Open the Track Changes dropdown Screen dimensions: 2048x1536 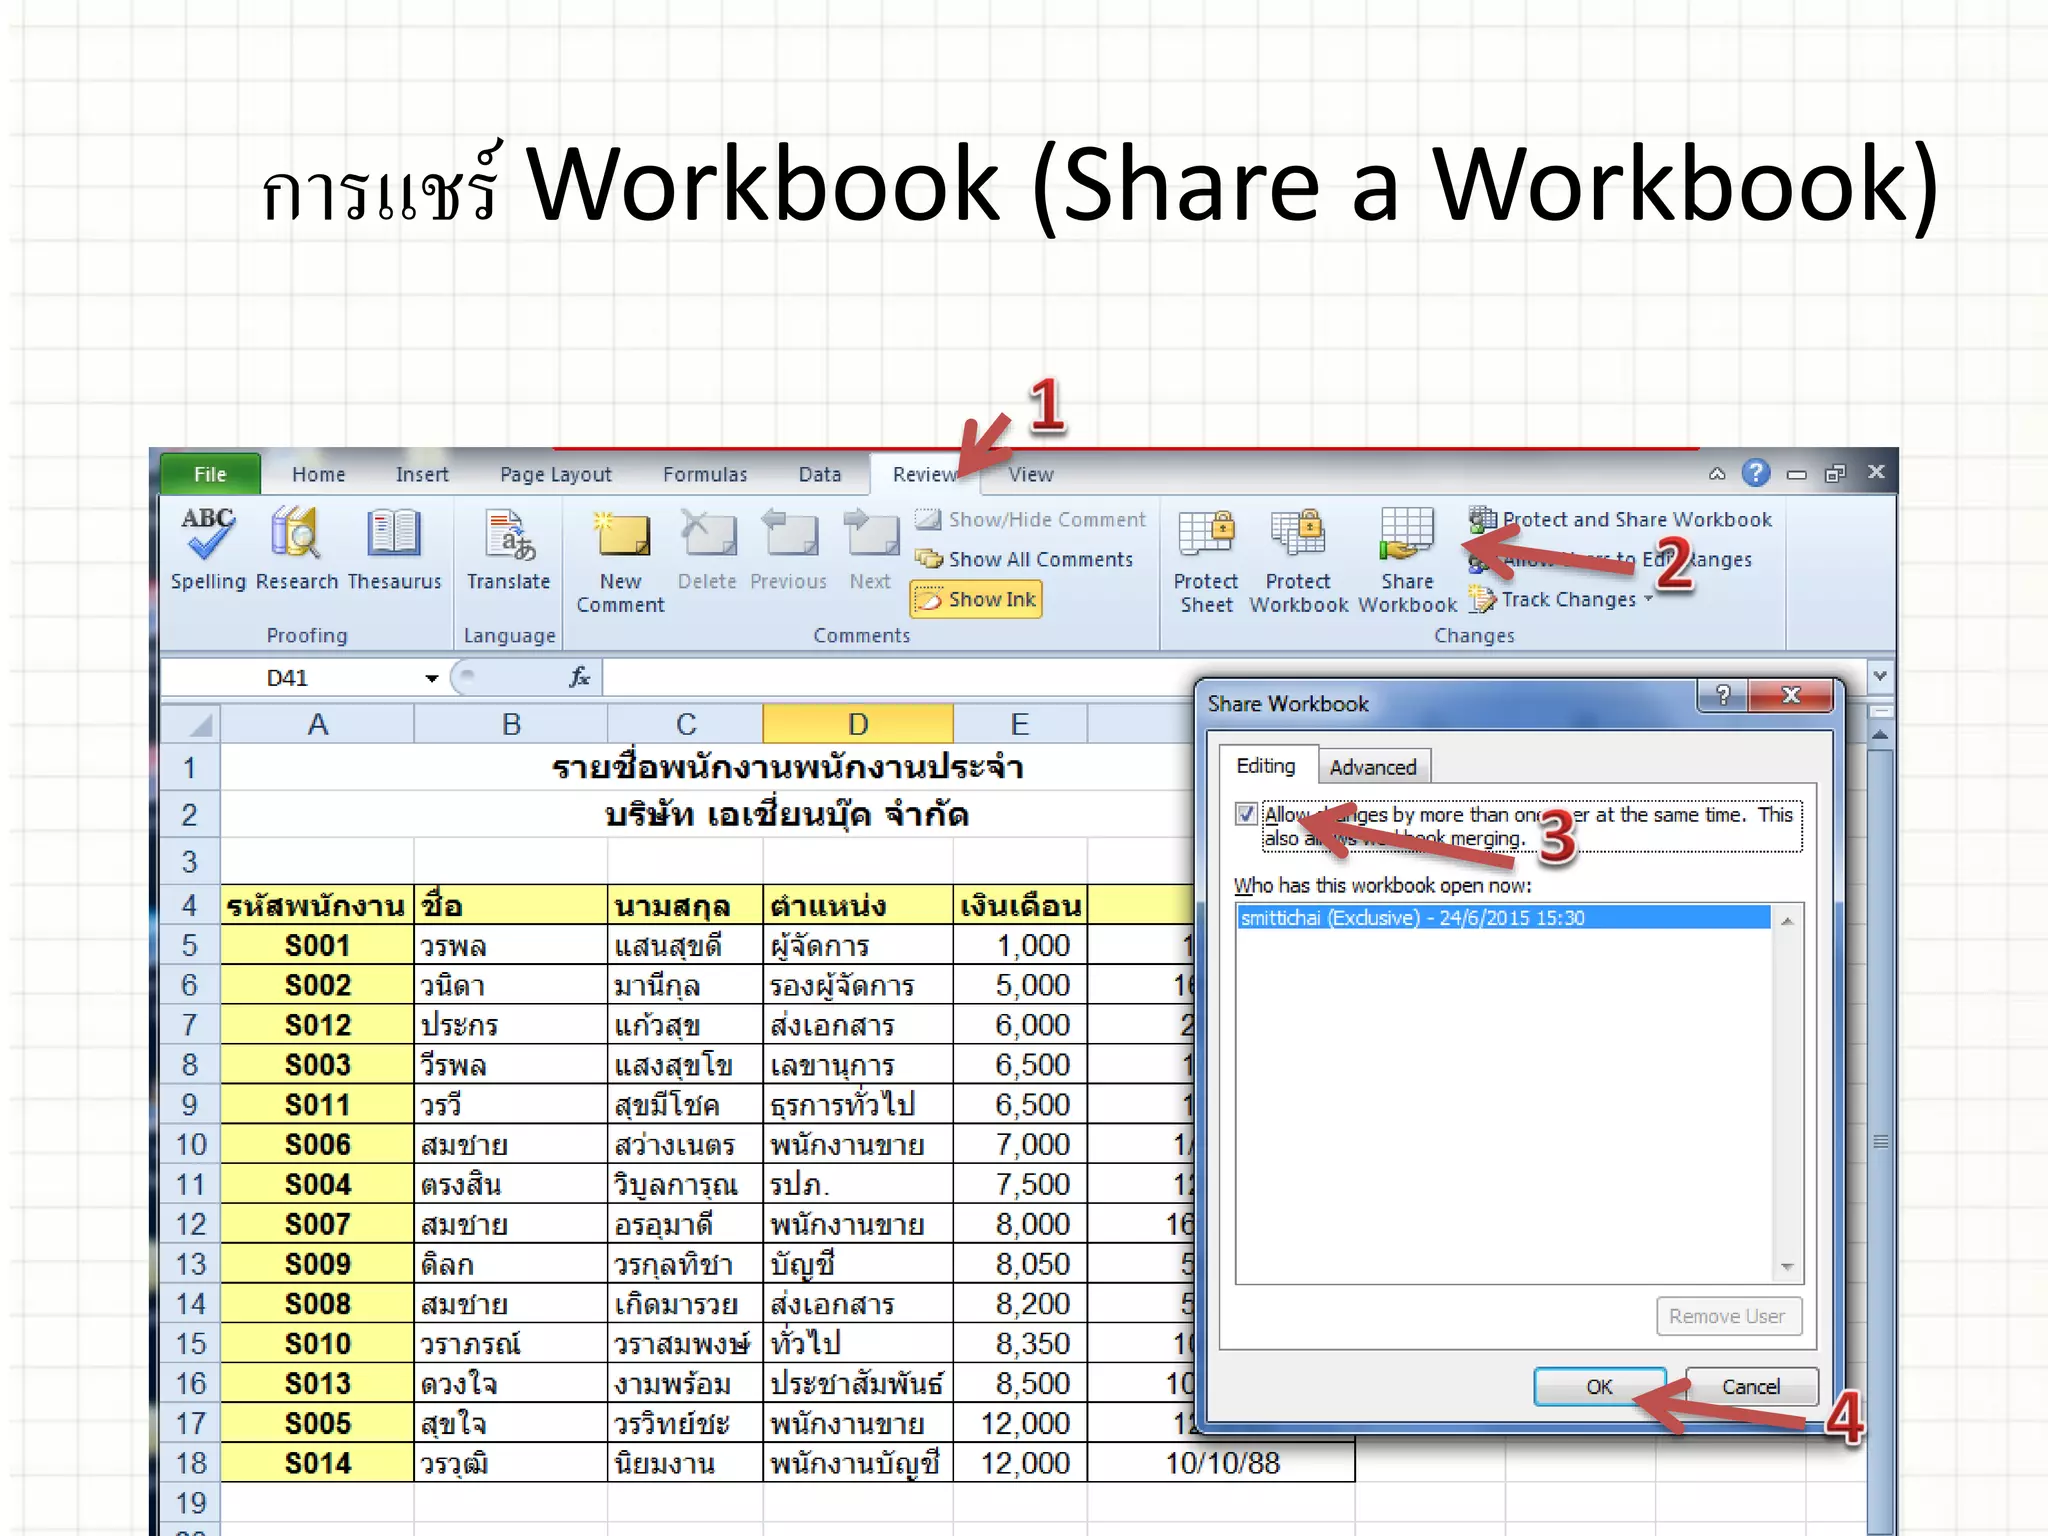pyautogui.click(x=1560, y=599)
